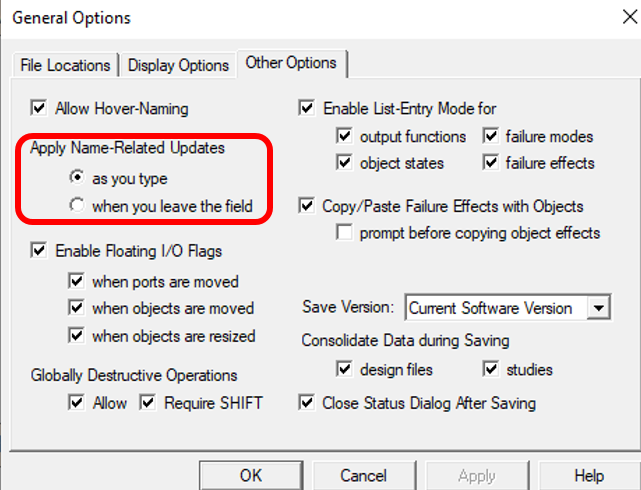Toggle "when objects are resized" checkbox
The height and width of the screenshot is (490, 641).
click(x=76, y=336)
